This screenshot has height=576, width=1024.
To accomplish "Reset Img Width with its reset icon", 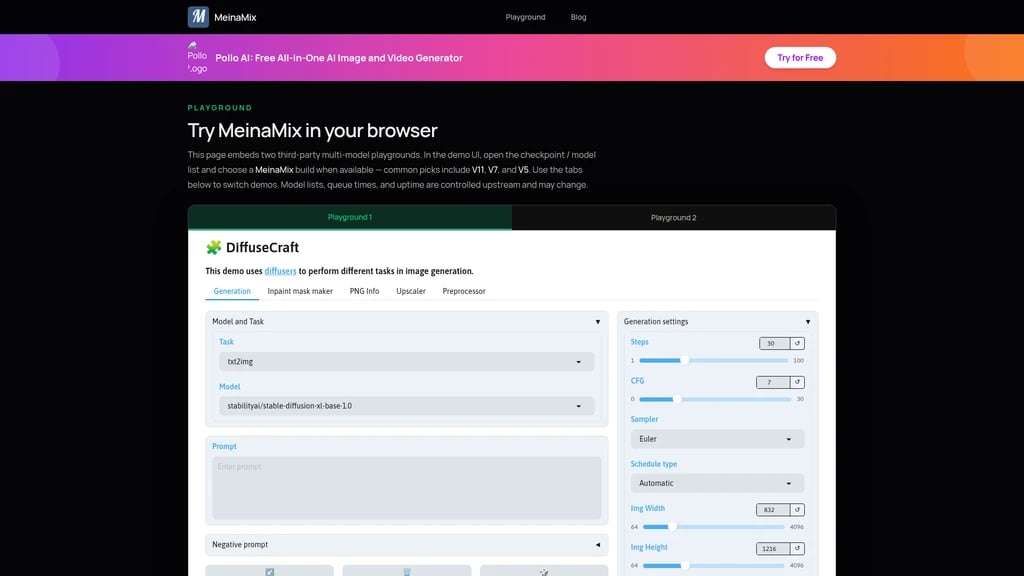I will (x=797, y=509).
